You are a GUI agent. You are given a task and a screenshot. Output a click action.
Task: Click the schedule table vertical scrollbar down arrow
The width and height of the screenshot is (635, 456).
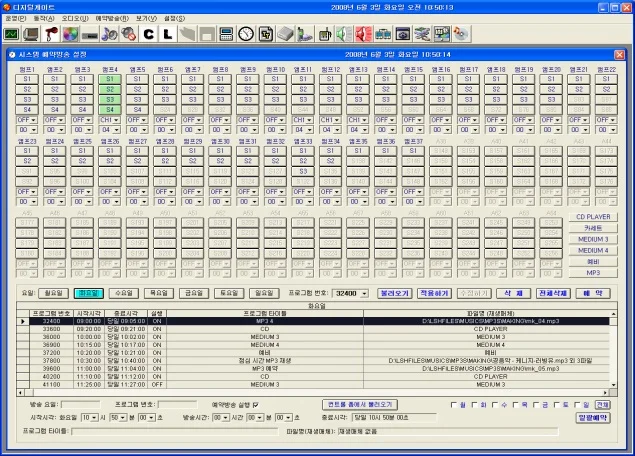point(614,385)
